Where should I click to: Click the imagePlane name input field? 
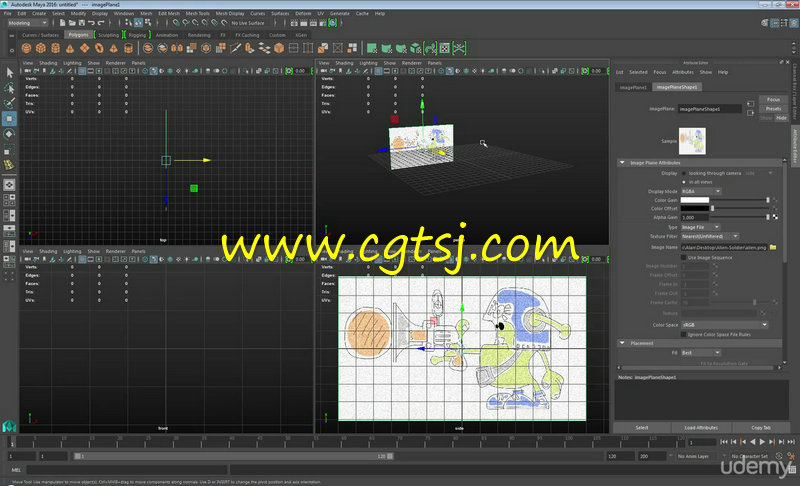710,109
